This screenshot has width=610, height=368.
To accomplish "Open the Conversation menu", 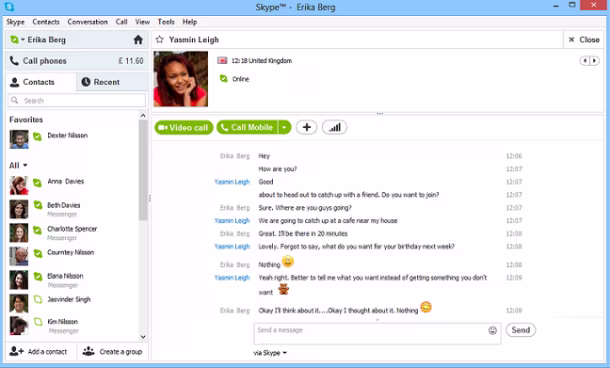I will coord(88,22).
